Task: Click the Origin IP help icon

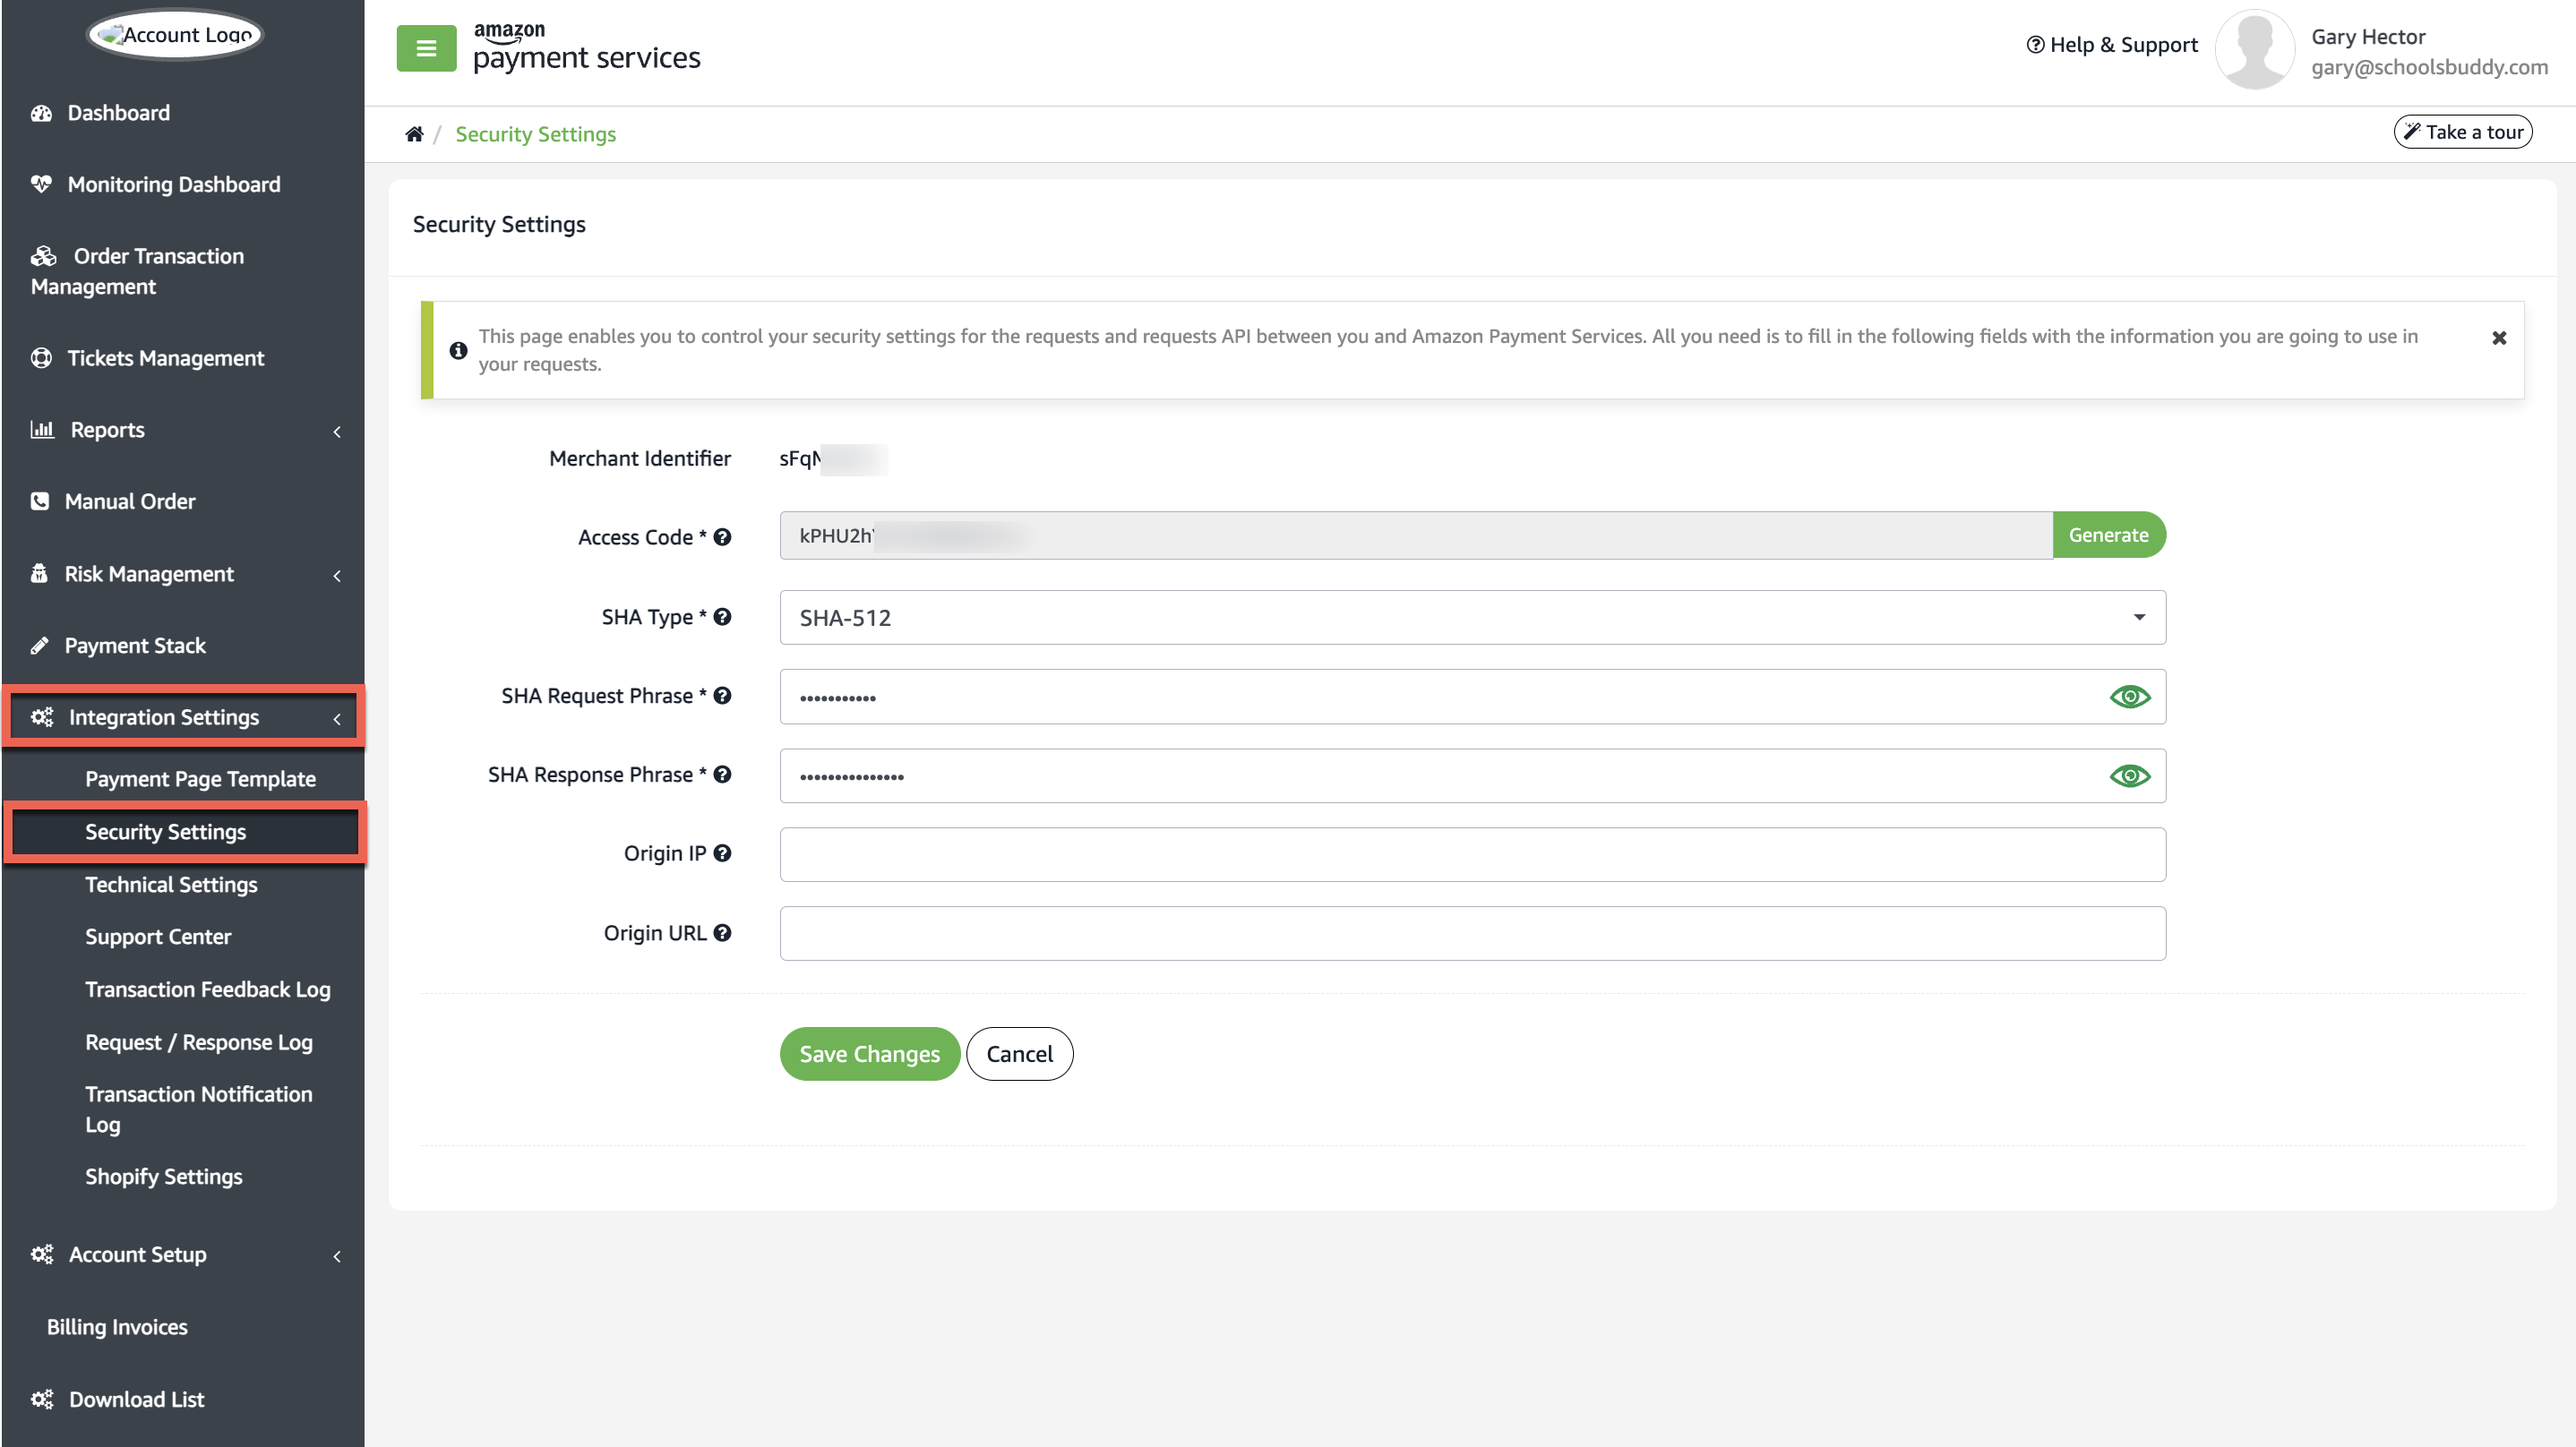Action: [x=722, y=854]
